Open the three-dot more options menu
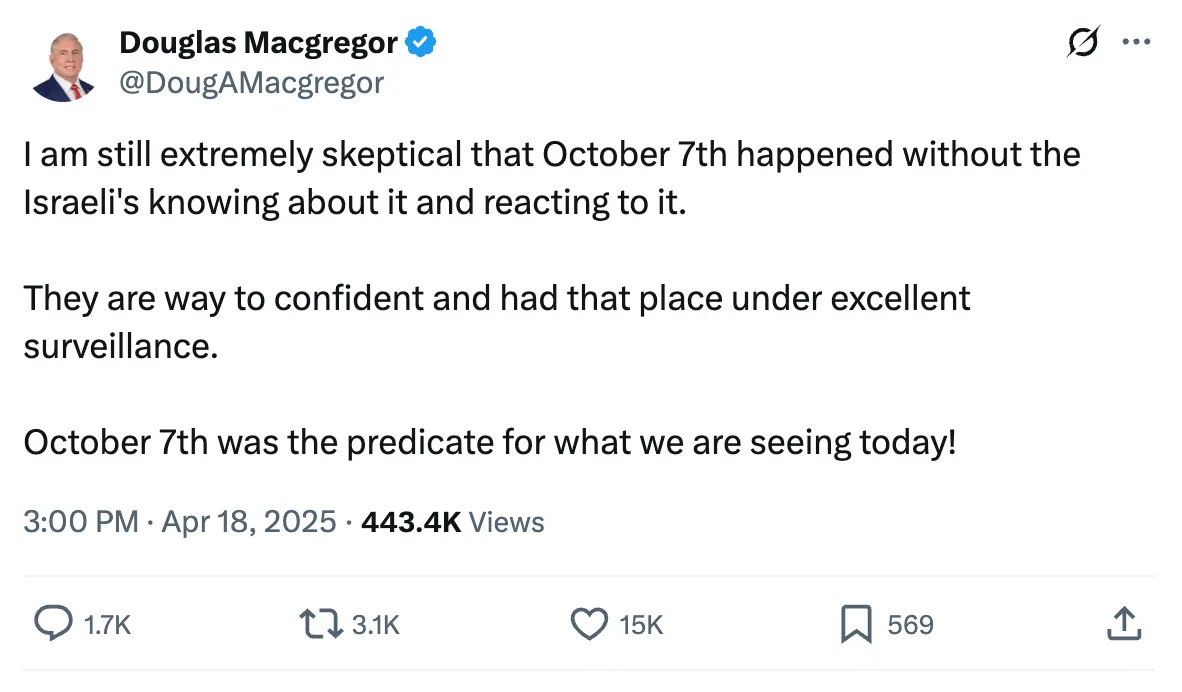Viewport: 1182px width, 692px height. (x=1137, y=43)
